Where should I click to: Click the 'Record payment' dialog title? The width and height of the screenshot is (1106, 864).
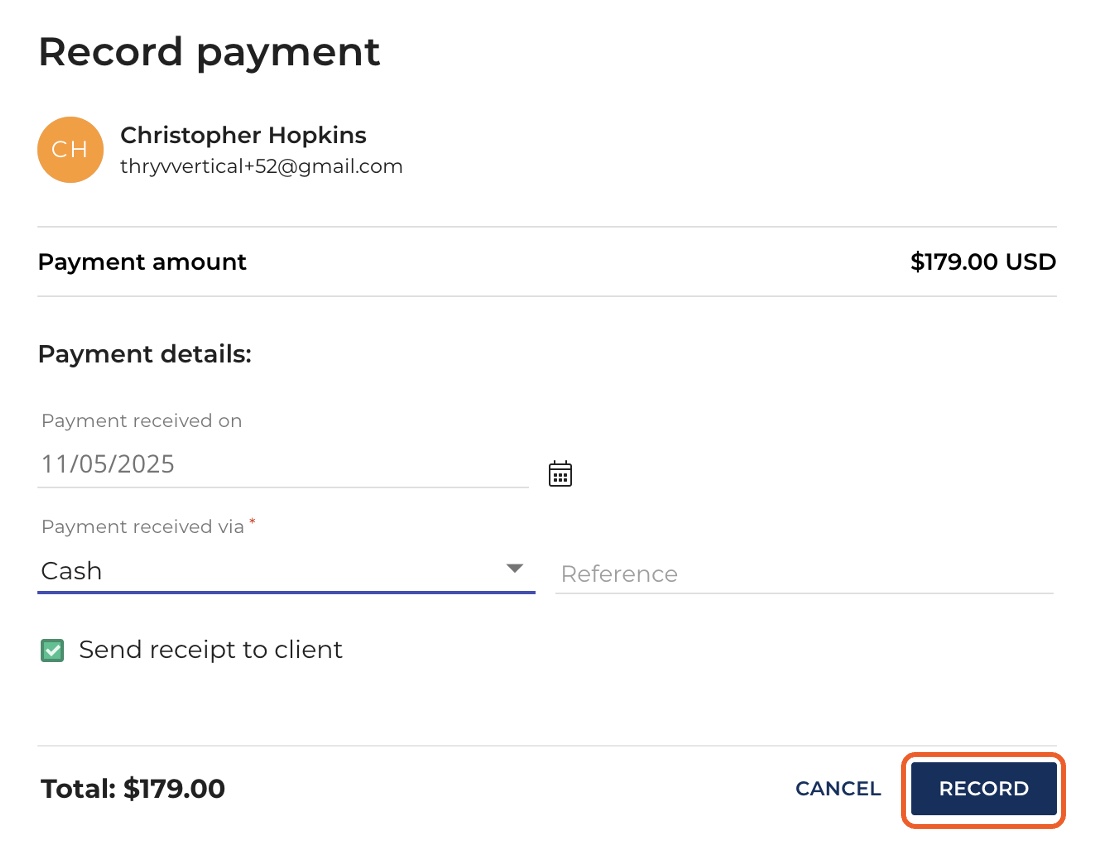pos(209,52)
